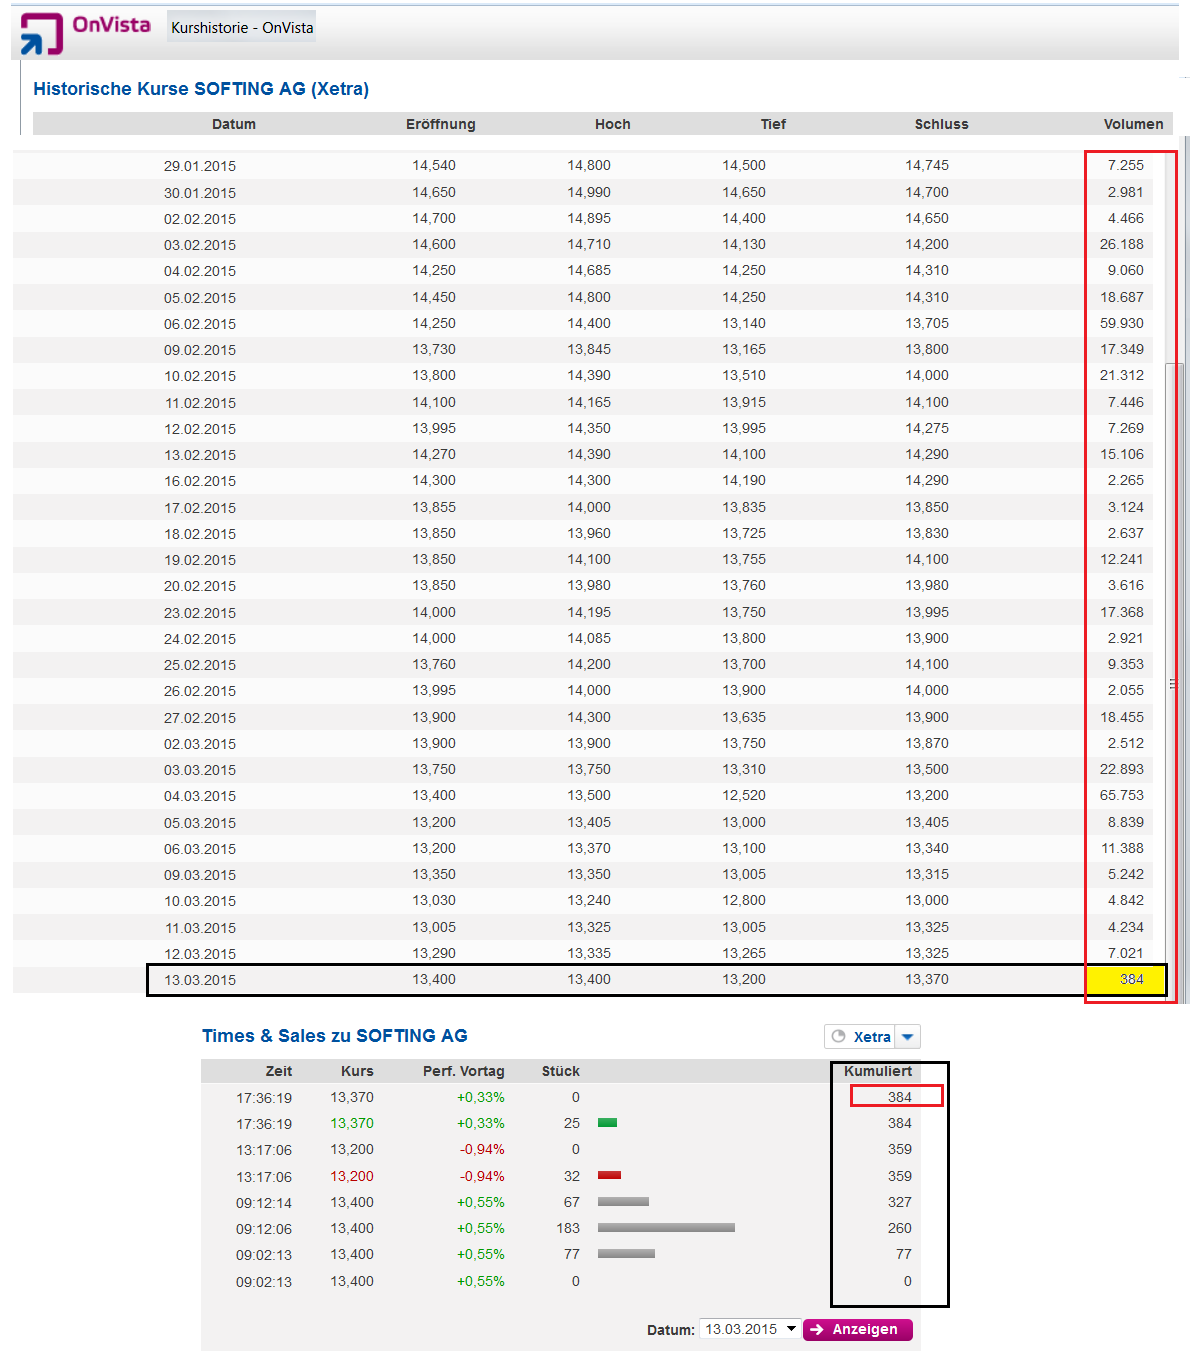Screen dimensions: 1190x1358
Task: Click the Datum: label near date selector
Action: pos(671,1330)
